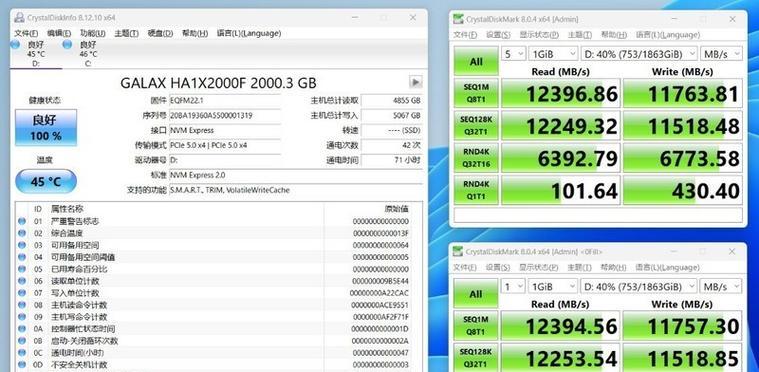Open top CrystalDiskMark drive selector D: 40%

pos(639,54)
